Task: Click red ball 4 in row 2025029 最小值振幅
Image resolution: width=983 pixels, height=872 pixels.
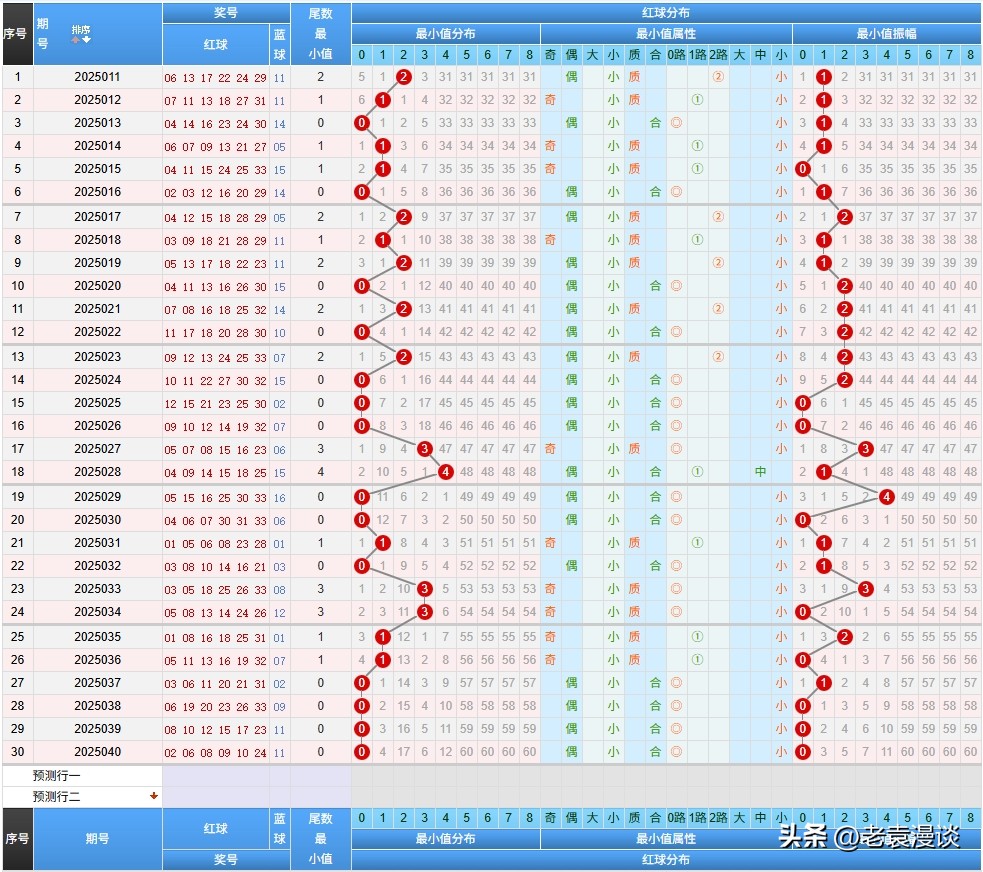Action: click(886, 497)
